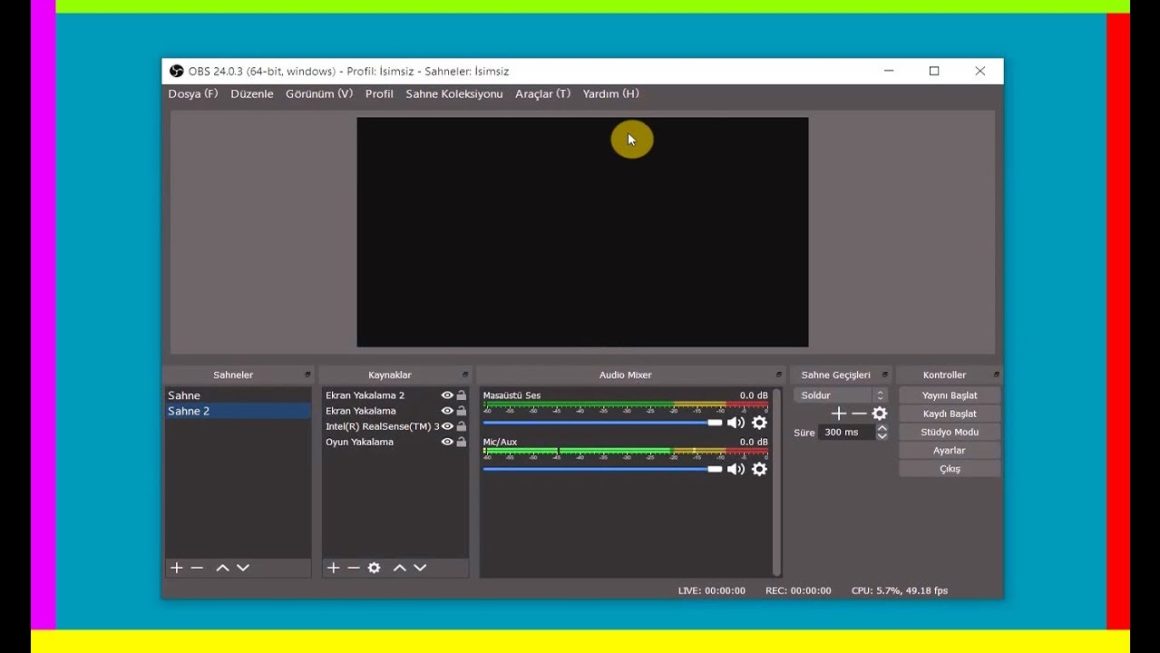
Task: Enable Stüdyo Modu
Action: [x=949, y=433]
